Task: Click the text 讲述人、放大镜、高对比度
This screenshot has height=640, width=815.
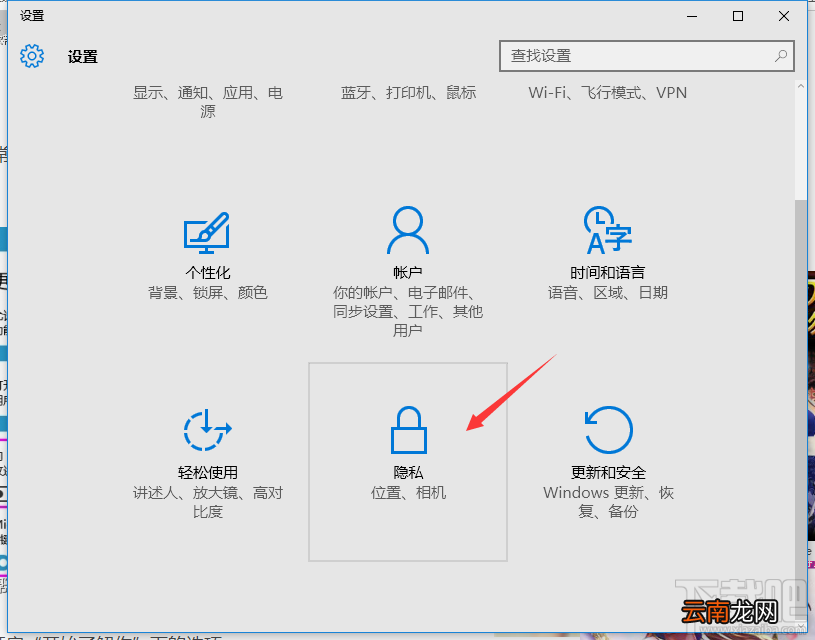Action: (x=207, y=502)
